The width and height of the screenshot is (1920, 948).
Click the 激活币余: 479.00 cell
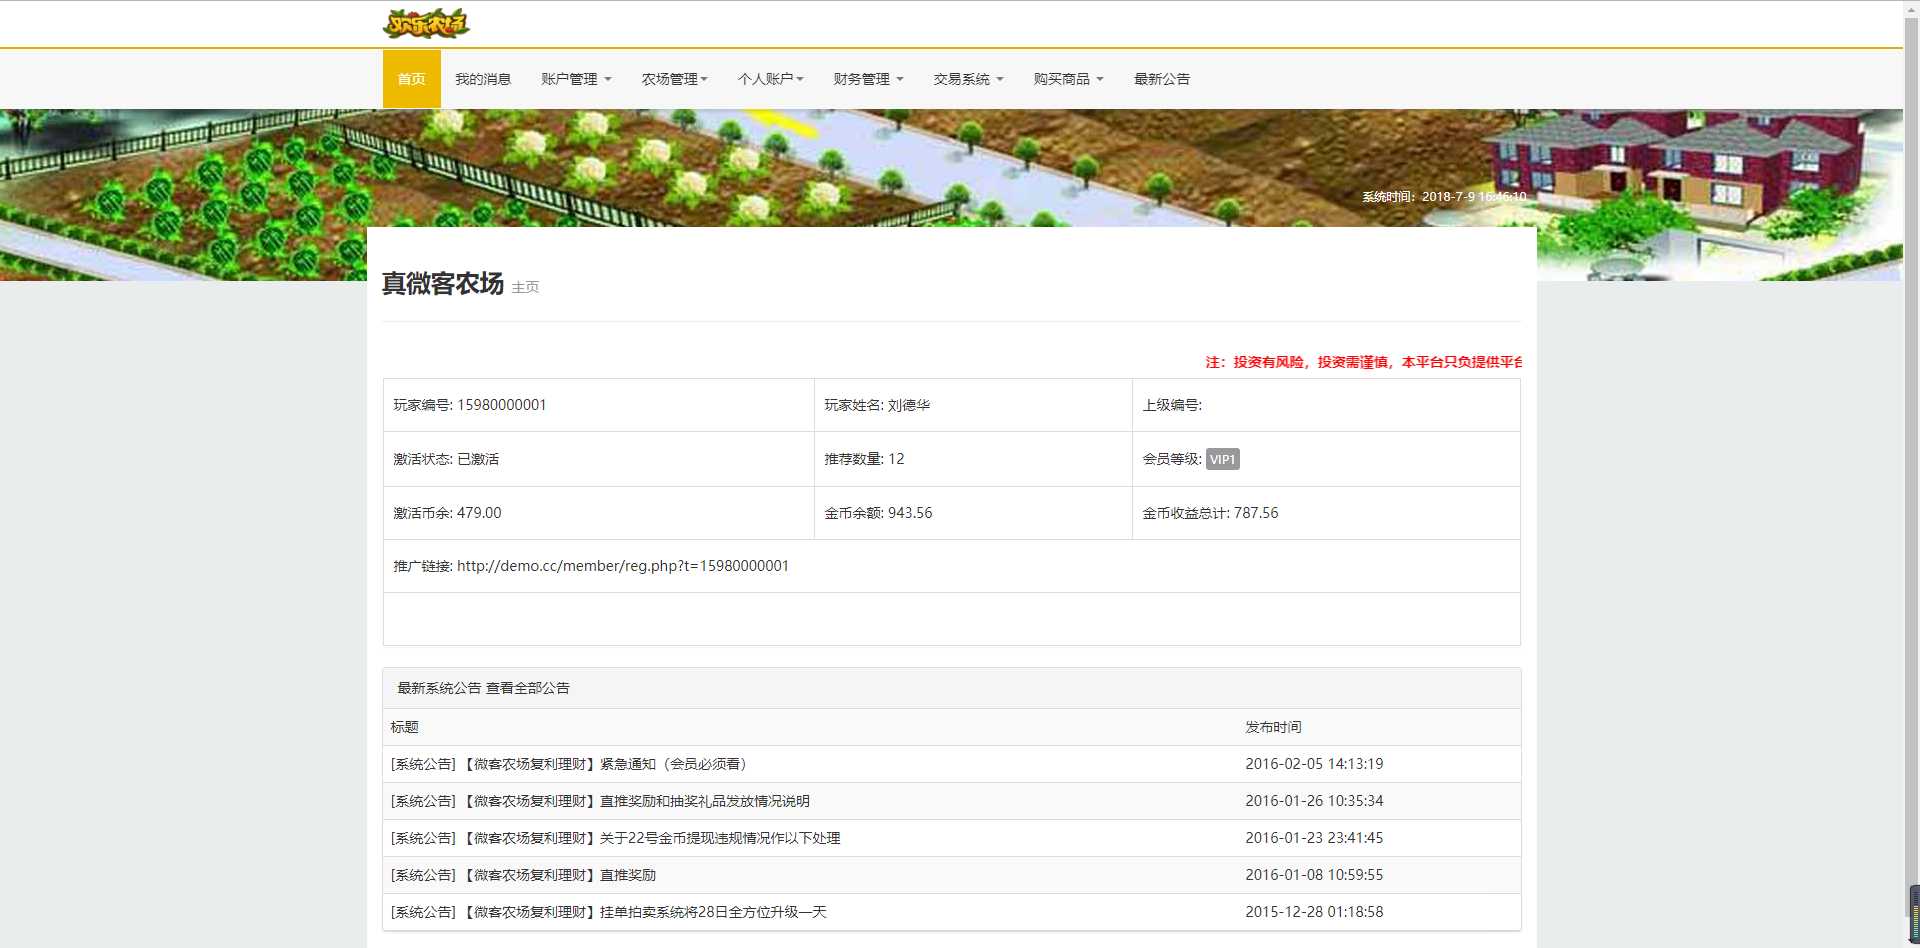[598, 513]
